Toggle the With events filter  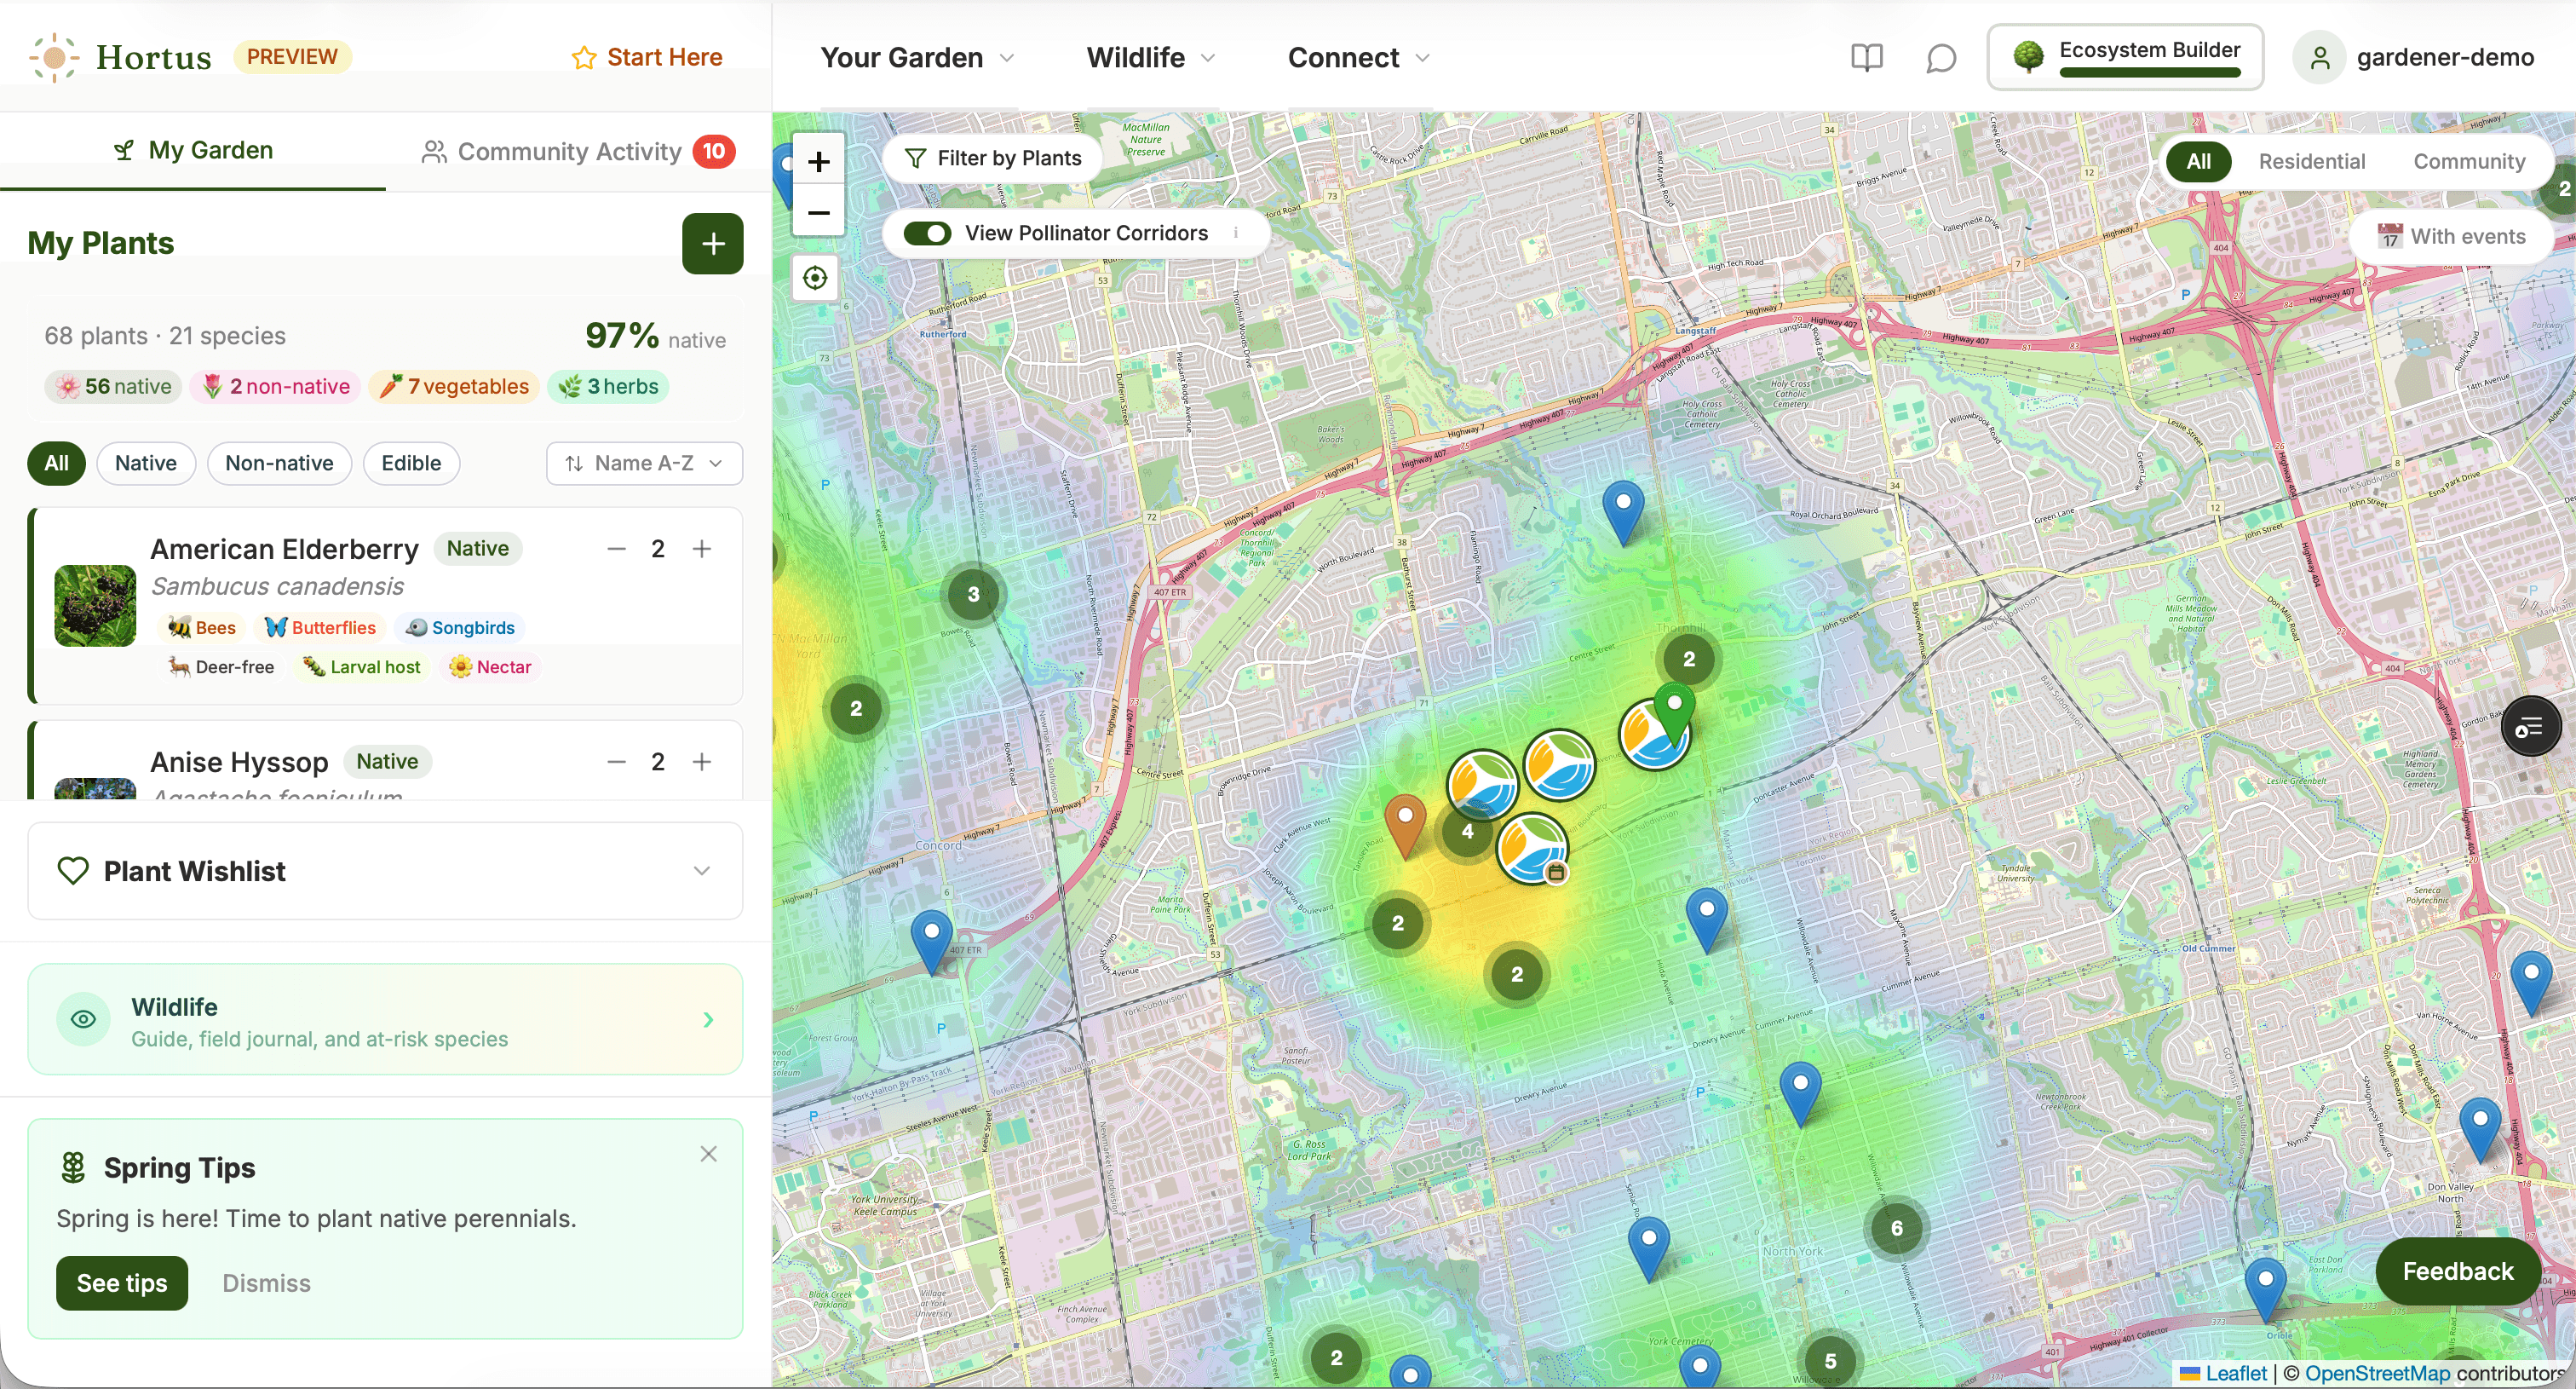pyautogui.click(x=2451, y=236)
